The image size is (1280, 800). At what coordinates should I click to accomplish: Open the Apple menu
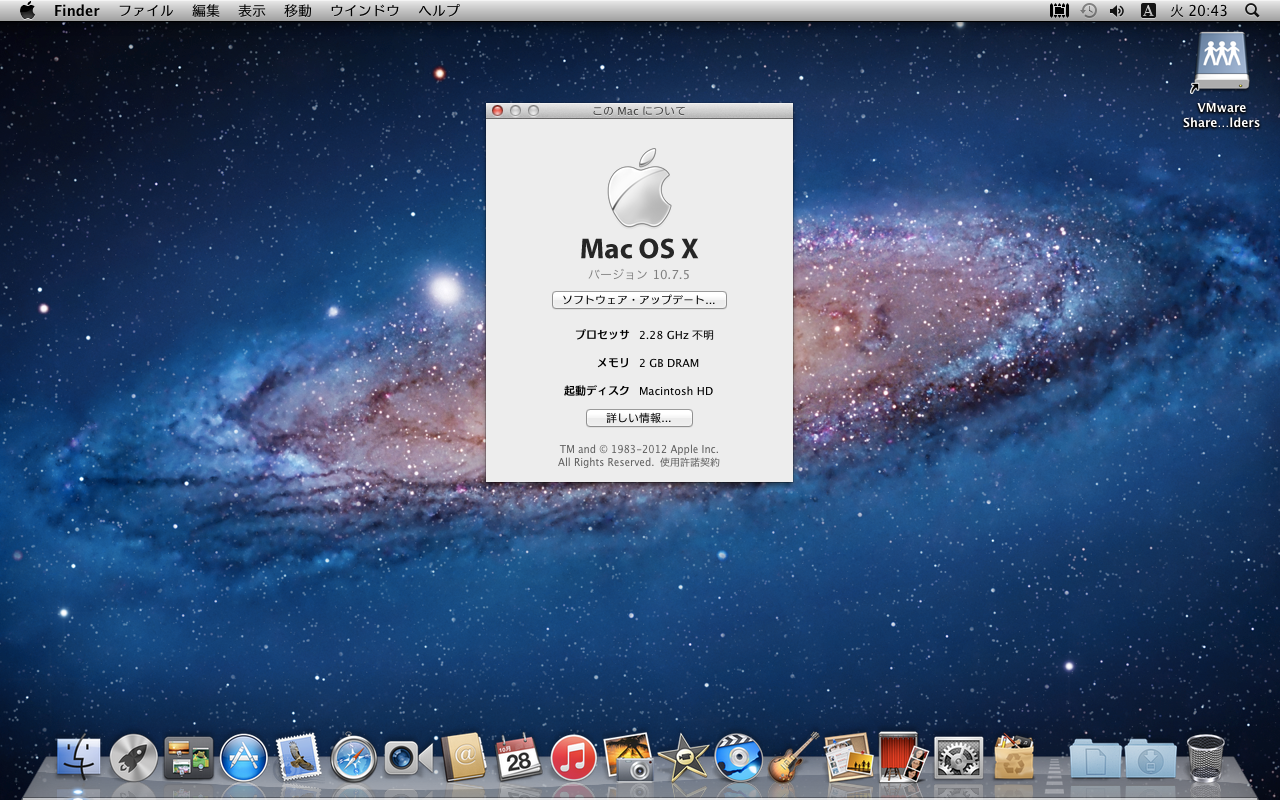(27, 11)
